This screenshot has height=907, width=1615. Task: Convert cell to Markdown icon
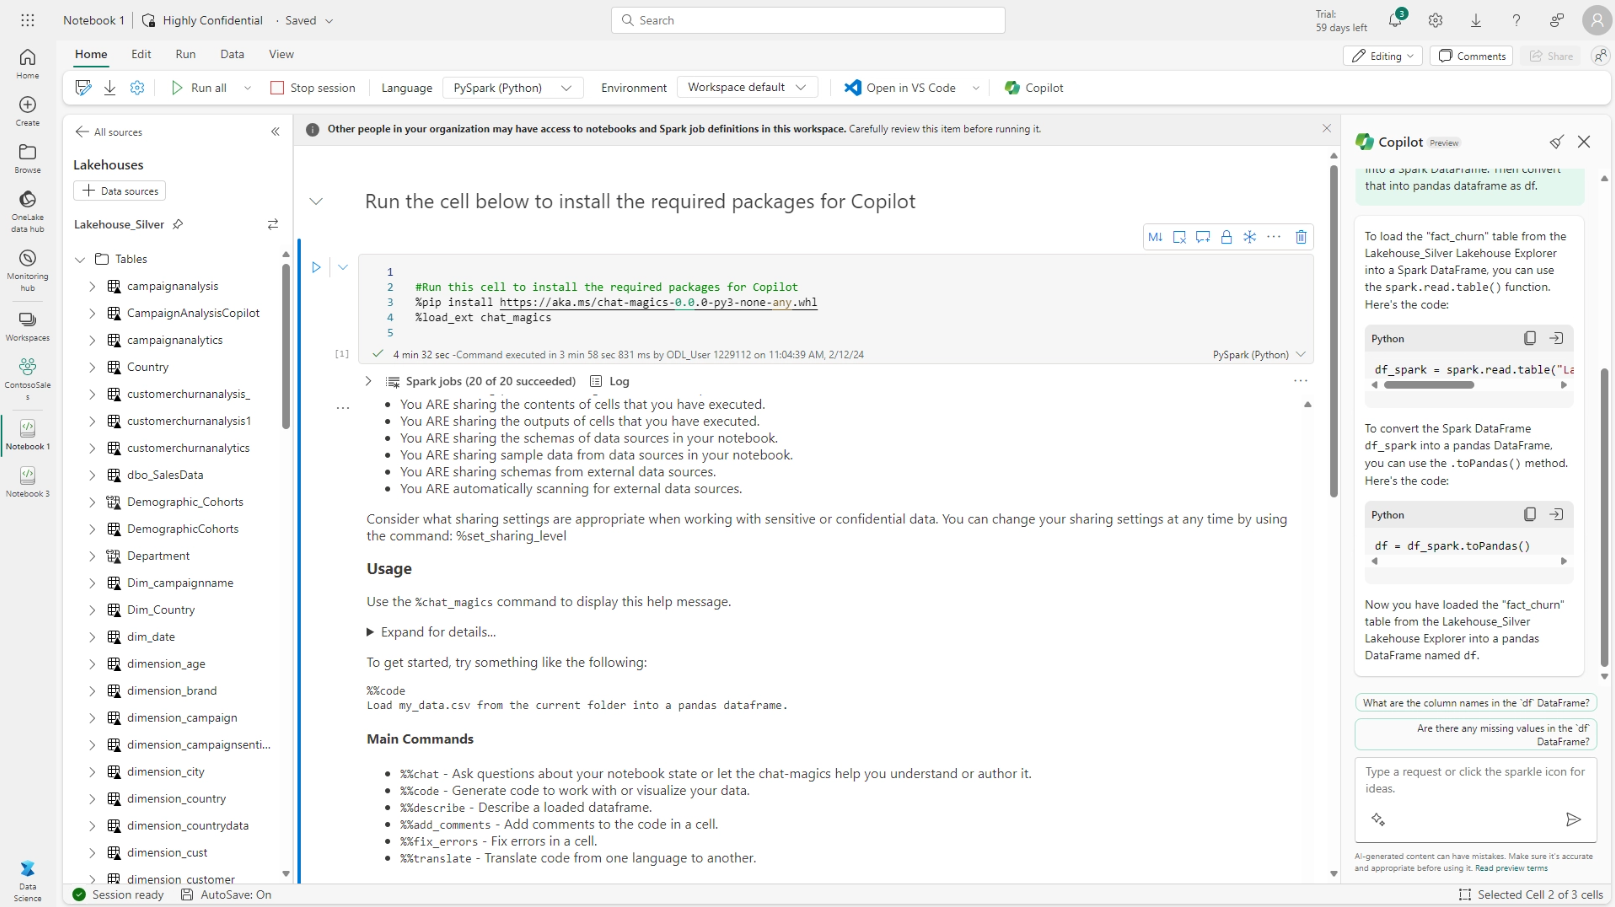[x=1155, y=237]
